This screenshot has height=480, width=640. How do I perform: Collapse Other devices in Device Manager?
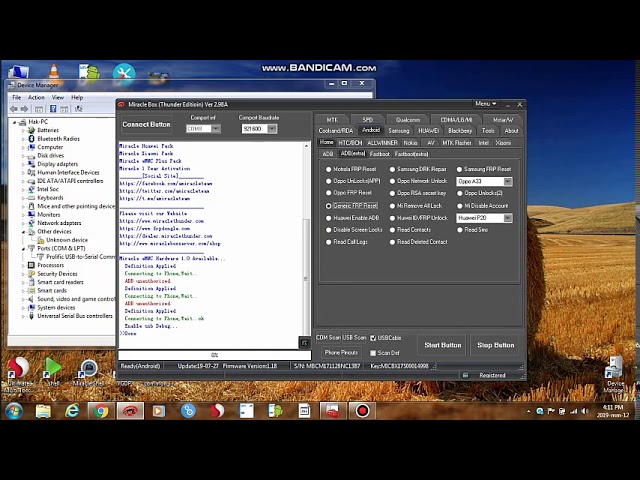(23, 231)
